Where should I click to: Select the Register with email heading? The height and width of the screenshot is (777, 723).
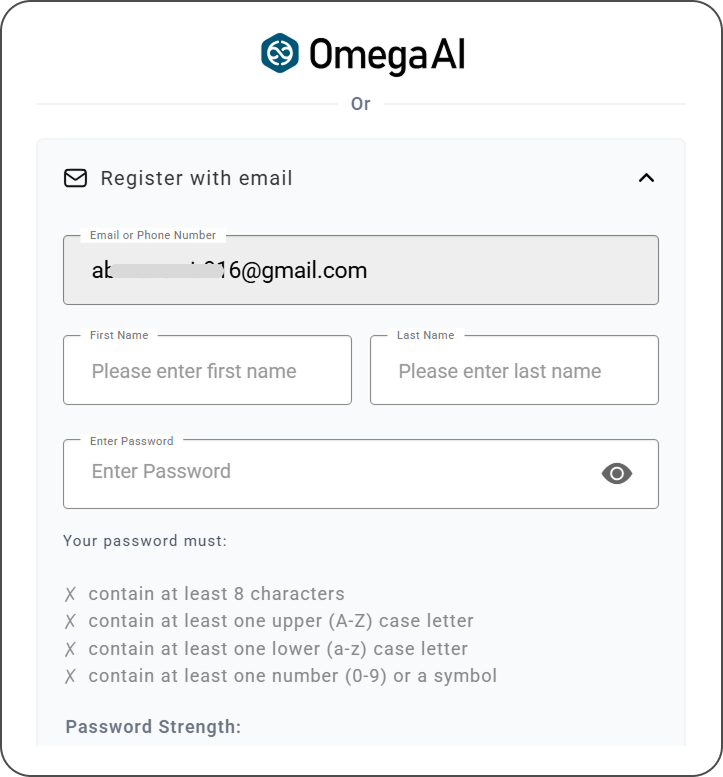point(196,178)
